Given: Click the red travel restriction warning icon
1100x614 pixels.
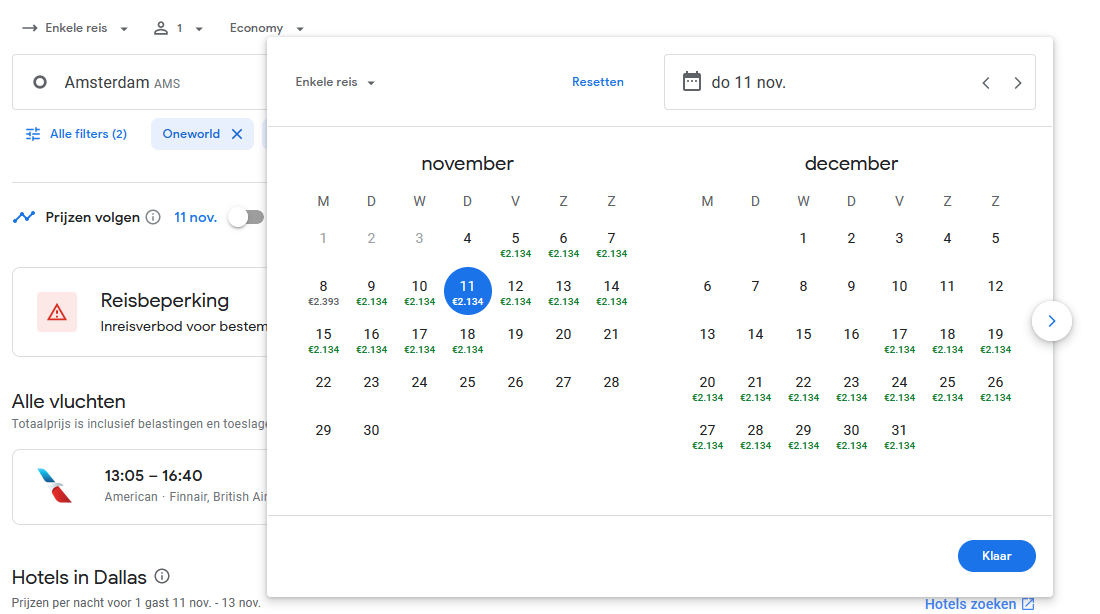Looking at the screenshot, I should coord(57,312).
